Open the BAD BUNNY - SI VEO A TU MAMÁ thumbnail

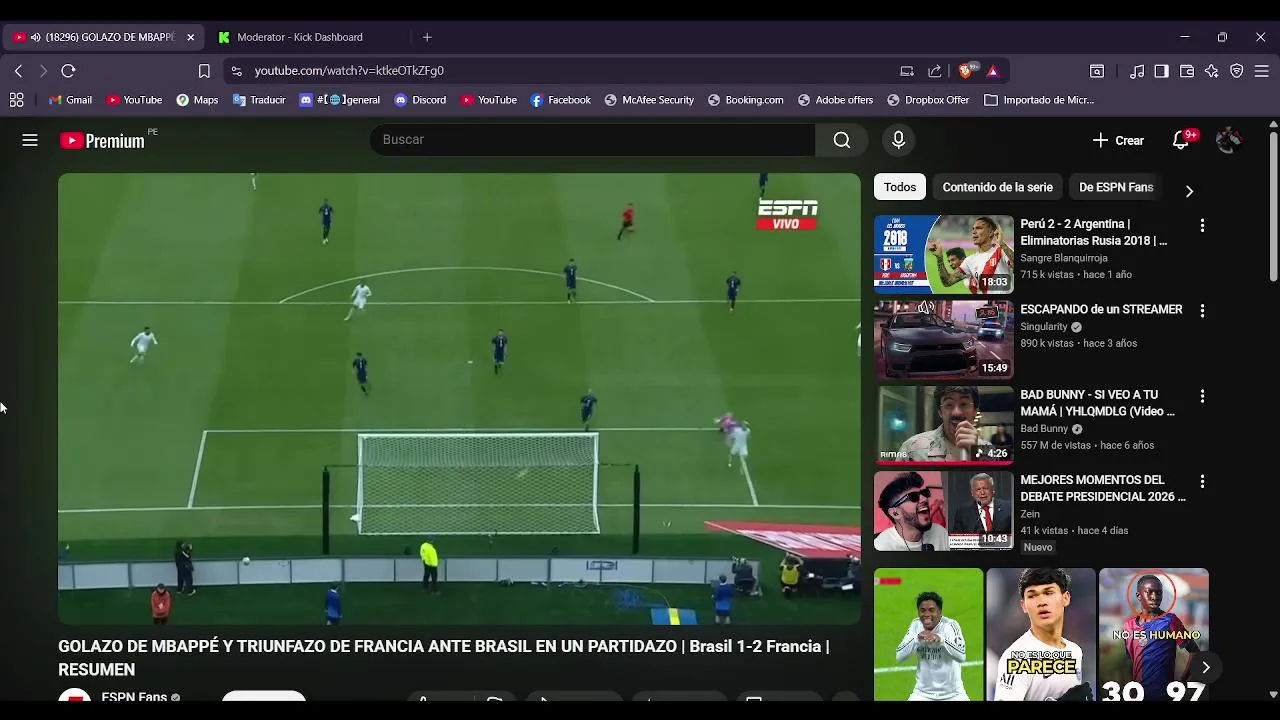pyautogui.click(x=943, y=425)
